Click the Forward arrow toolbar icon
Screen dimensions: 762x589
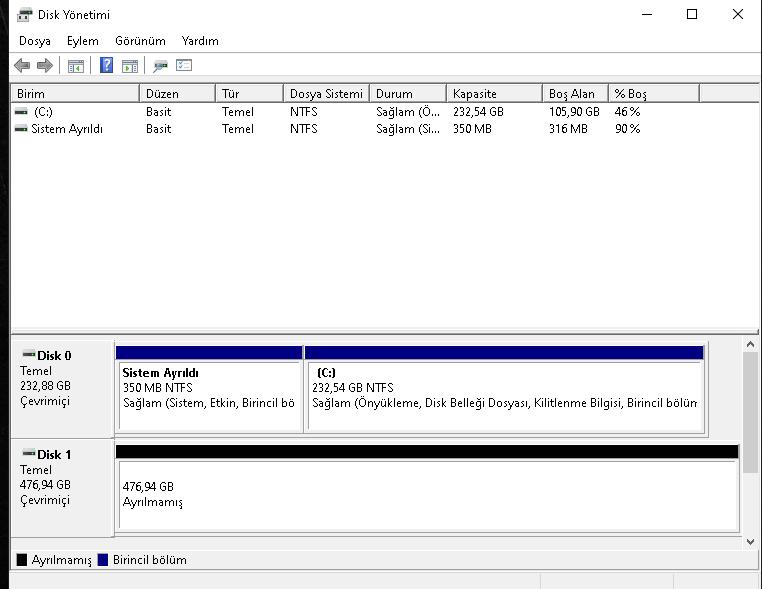pyautogui.click(x=44, y=66)
